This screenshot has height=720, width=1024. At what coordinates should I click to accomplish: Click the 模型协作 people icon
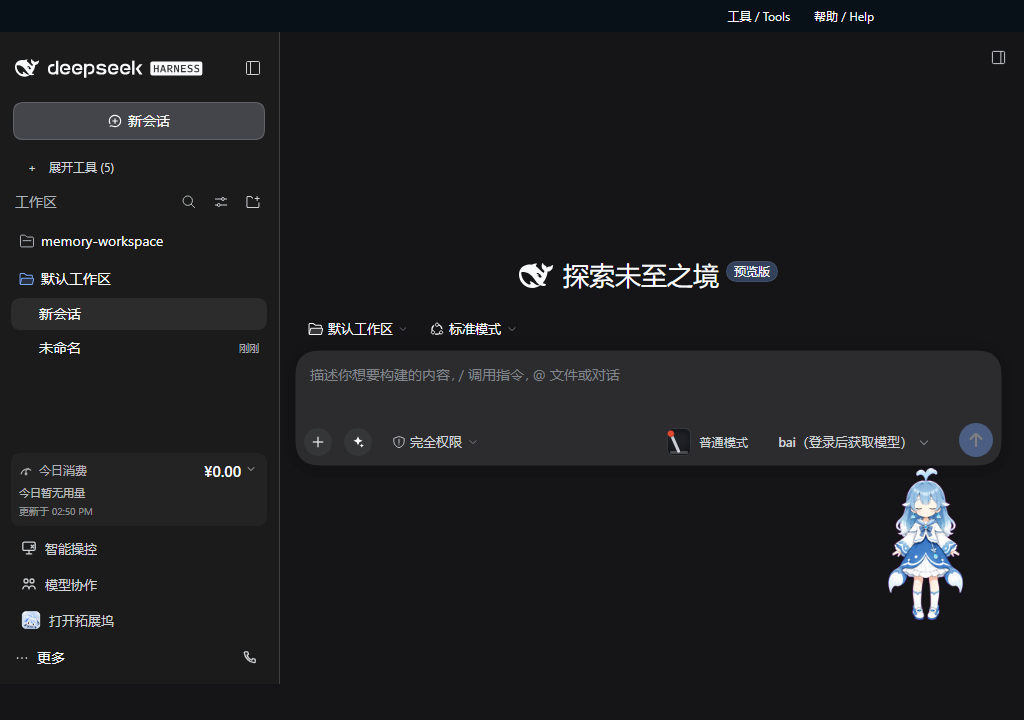pos(29,584)
